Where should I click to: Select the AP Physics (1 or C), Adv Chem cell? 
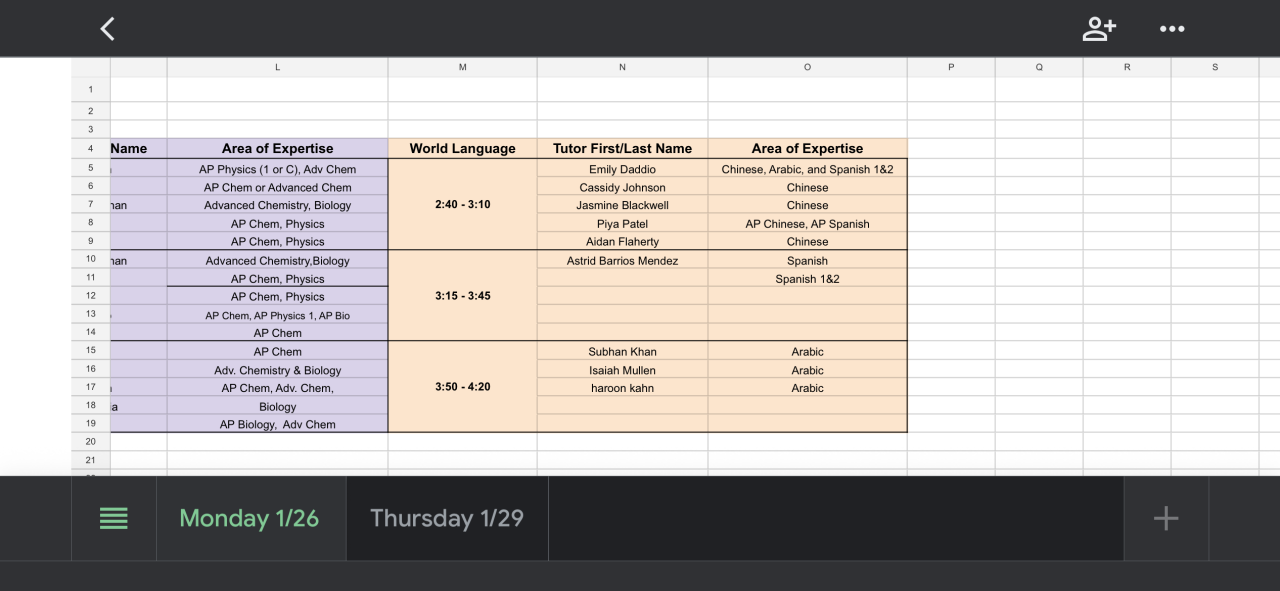pos(277,169)
